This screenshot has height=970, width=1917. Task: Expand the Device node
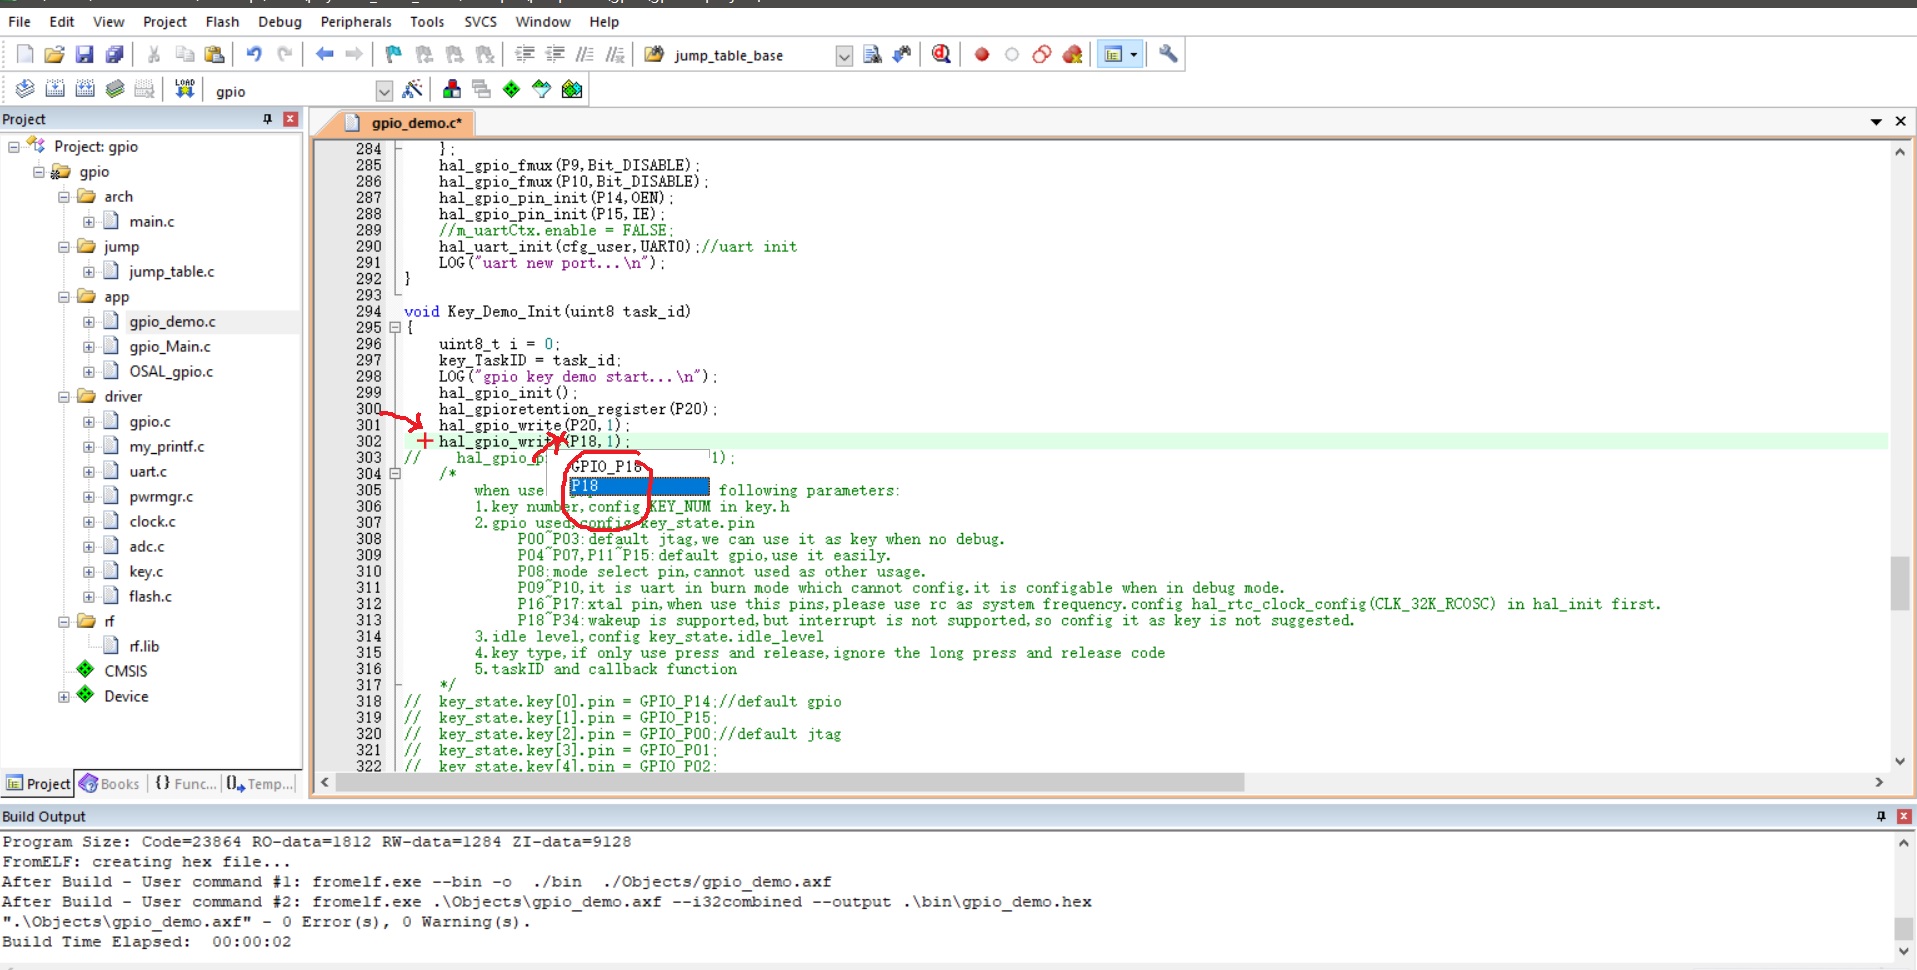pos(64,697)
